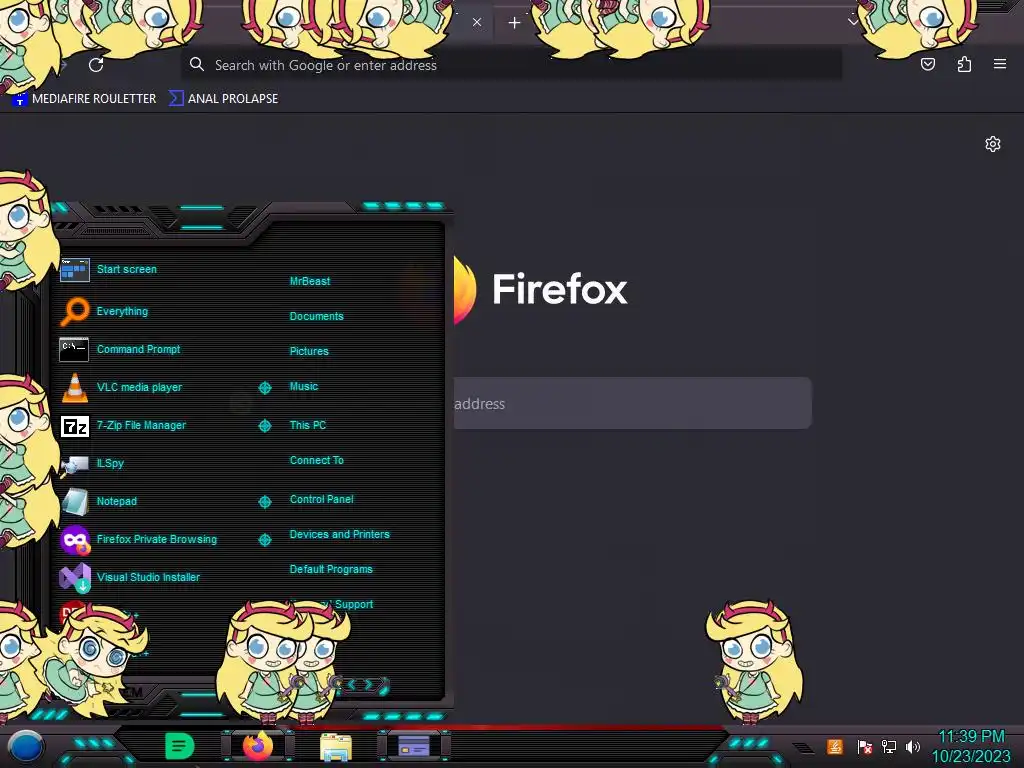Viewport: 1024px width, 768px height.
Task: Open File Explorer from the taskbar
Action: [x=336, y=746]
